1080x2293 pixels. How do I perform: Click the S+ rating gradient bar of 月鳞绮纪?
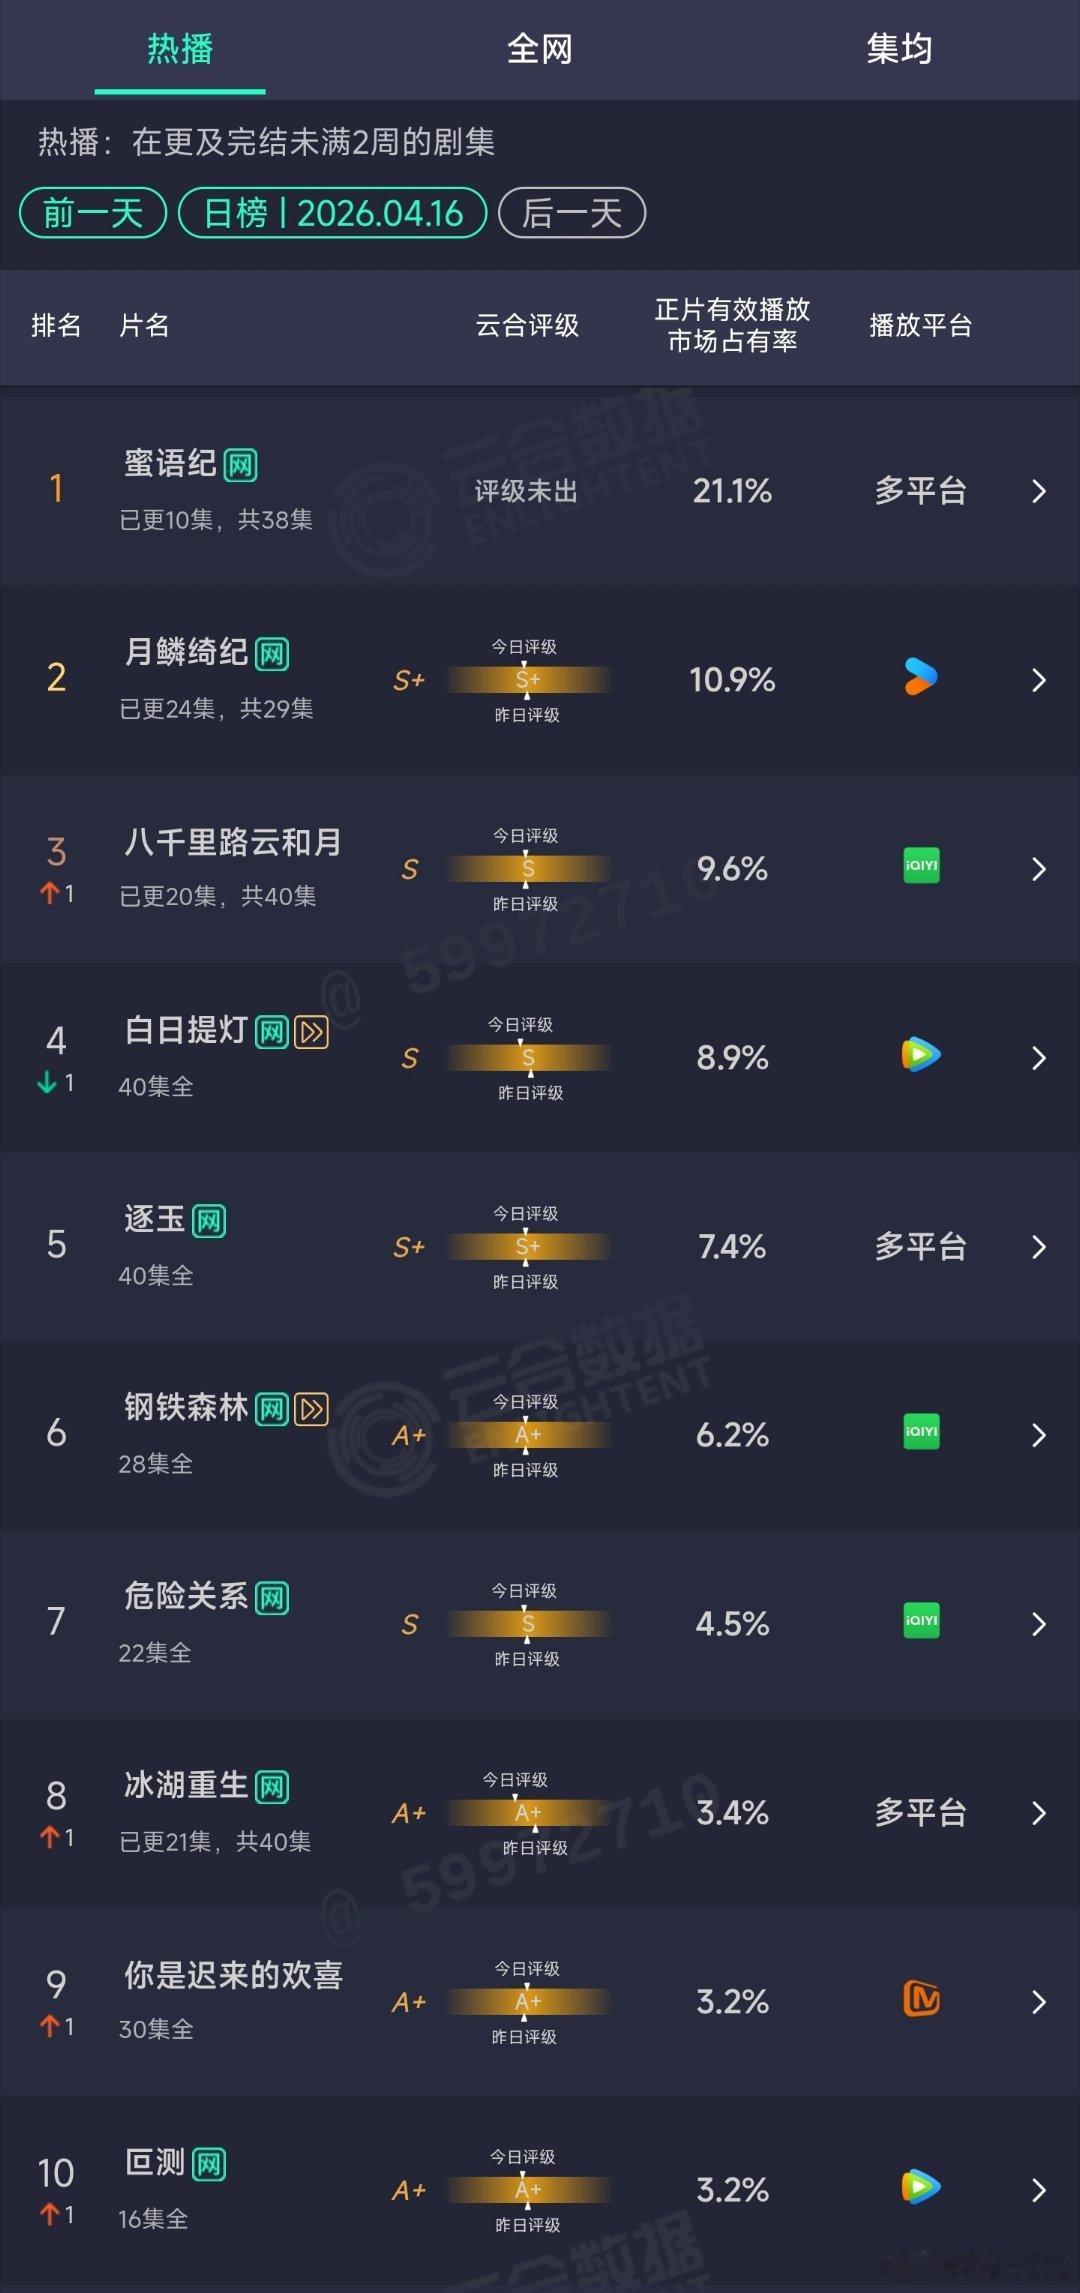527,678
